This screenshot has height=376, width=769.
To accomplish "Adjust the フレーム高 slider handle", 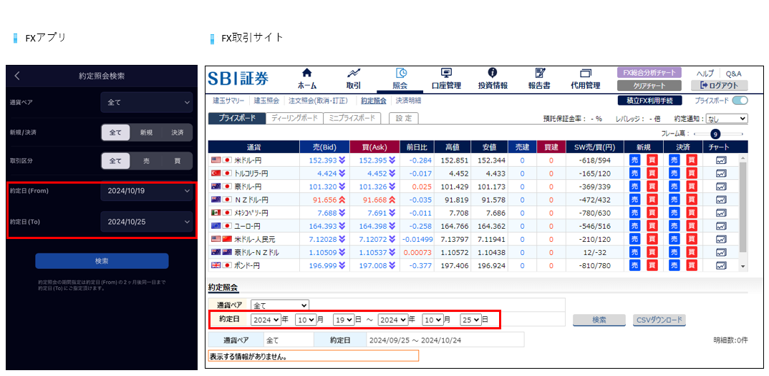I will (715, 134).
